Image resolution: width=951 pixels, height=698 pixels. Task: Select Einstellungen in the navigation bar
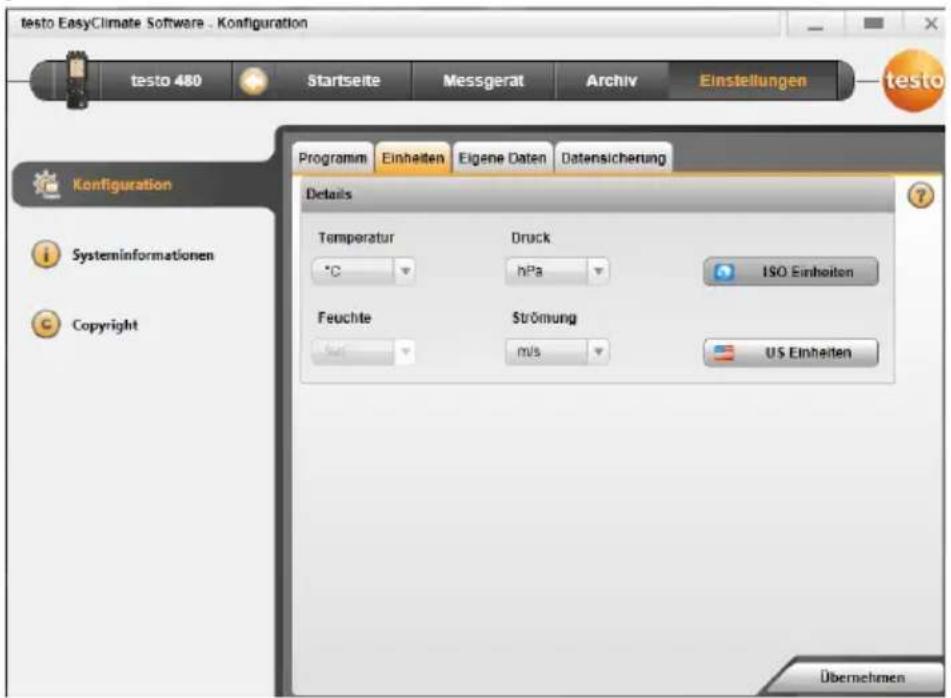pyautogui.click(x=753, y=81)
